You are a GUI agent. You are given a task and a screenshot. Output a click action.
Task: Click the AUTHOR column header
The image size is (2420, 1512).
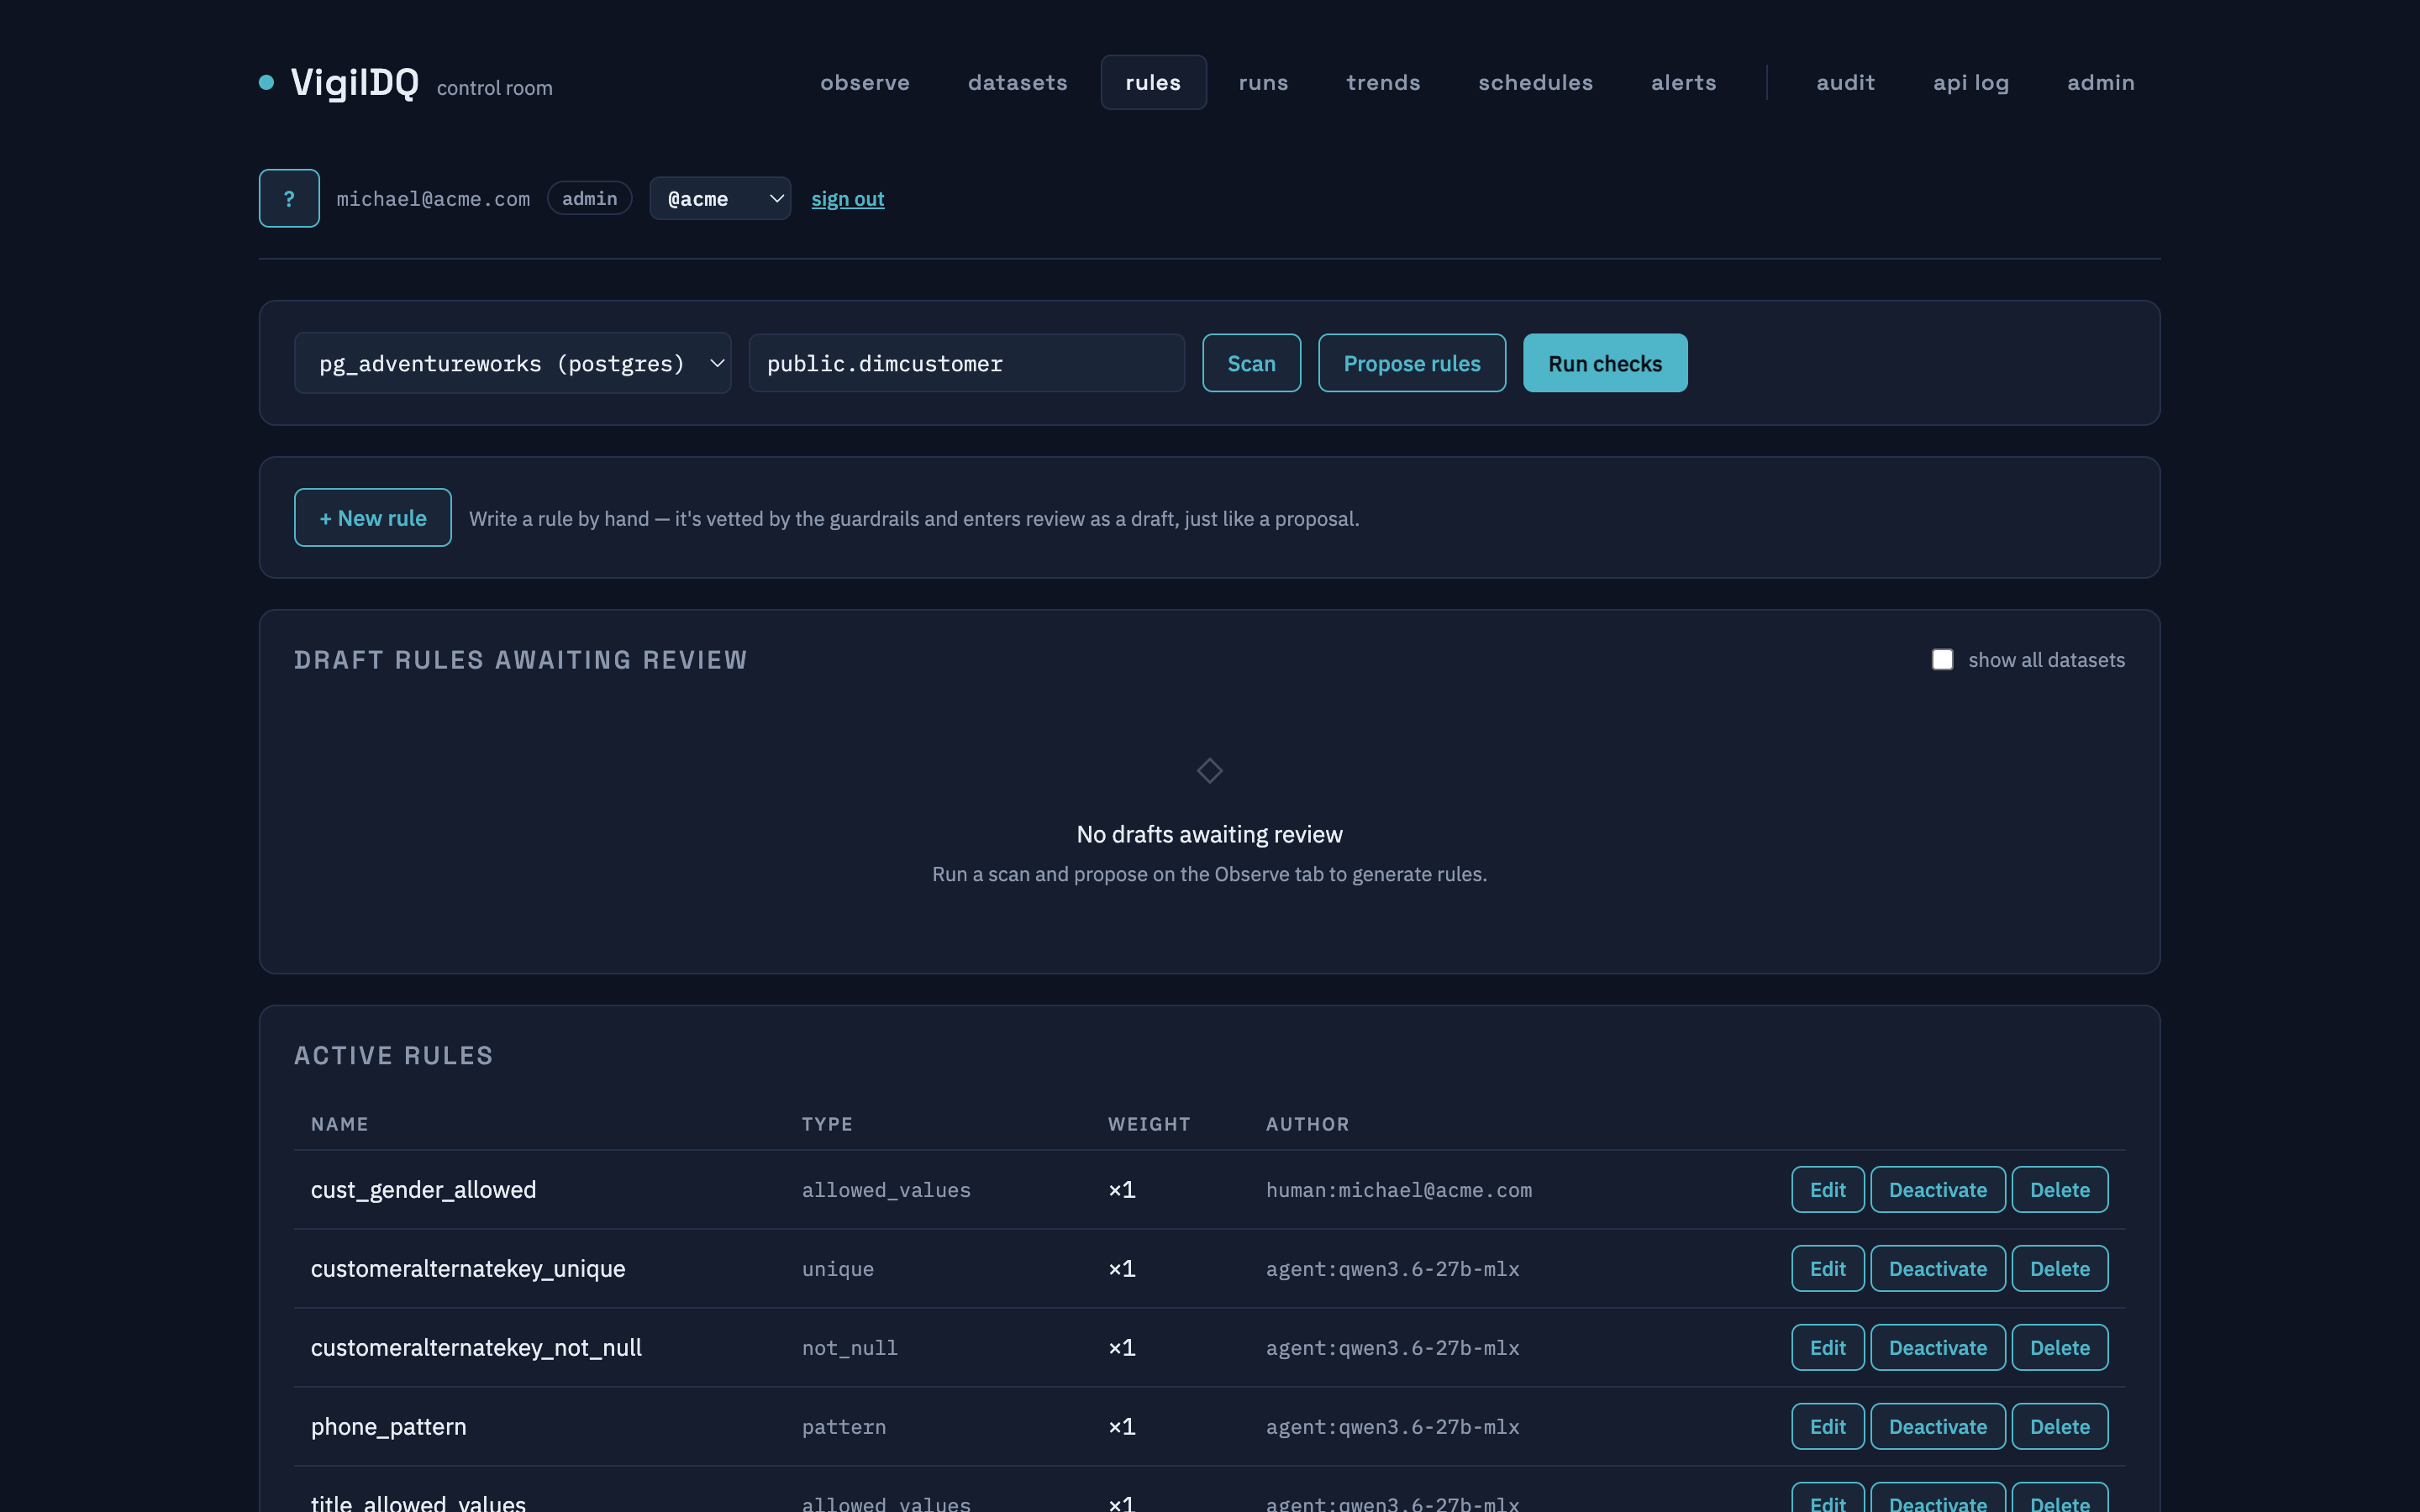click(1307, 1124)
